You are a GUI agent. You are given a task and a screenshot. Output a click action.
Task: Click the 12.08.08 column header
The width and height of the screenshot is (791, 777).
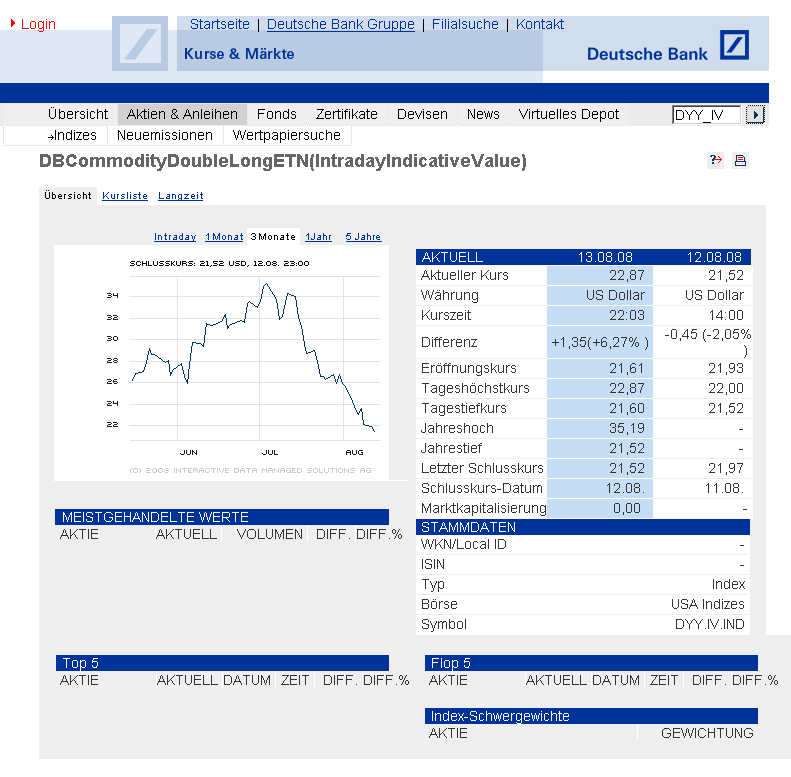(714, 257)
